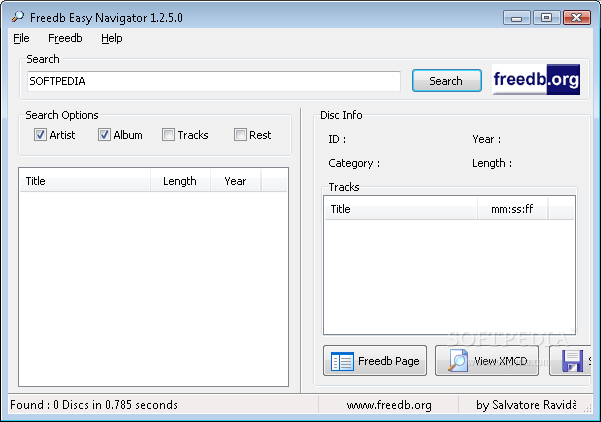Click the Title header in Tracks list
Viewport: 601px width, 422px height.
tap(401, 209)
